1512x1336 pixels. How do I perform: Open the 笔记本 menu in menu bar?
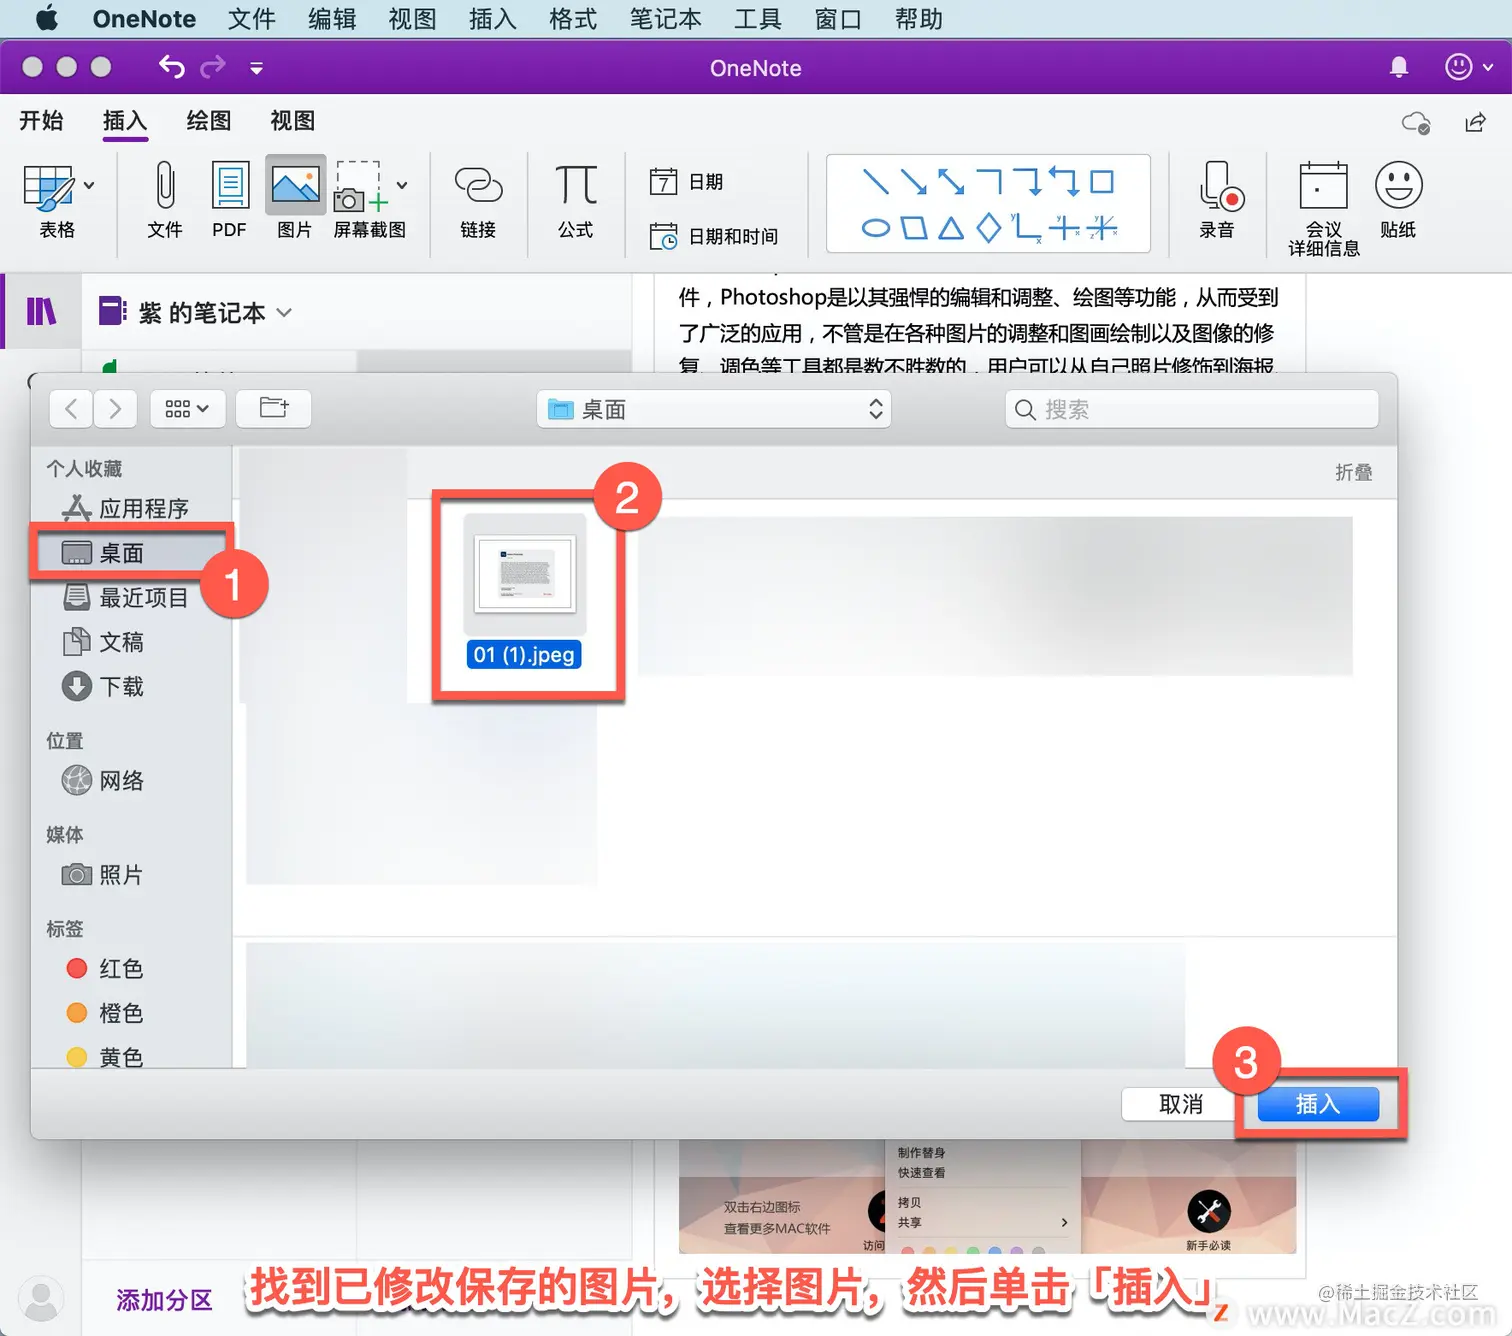[x=666, y=19]
